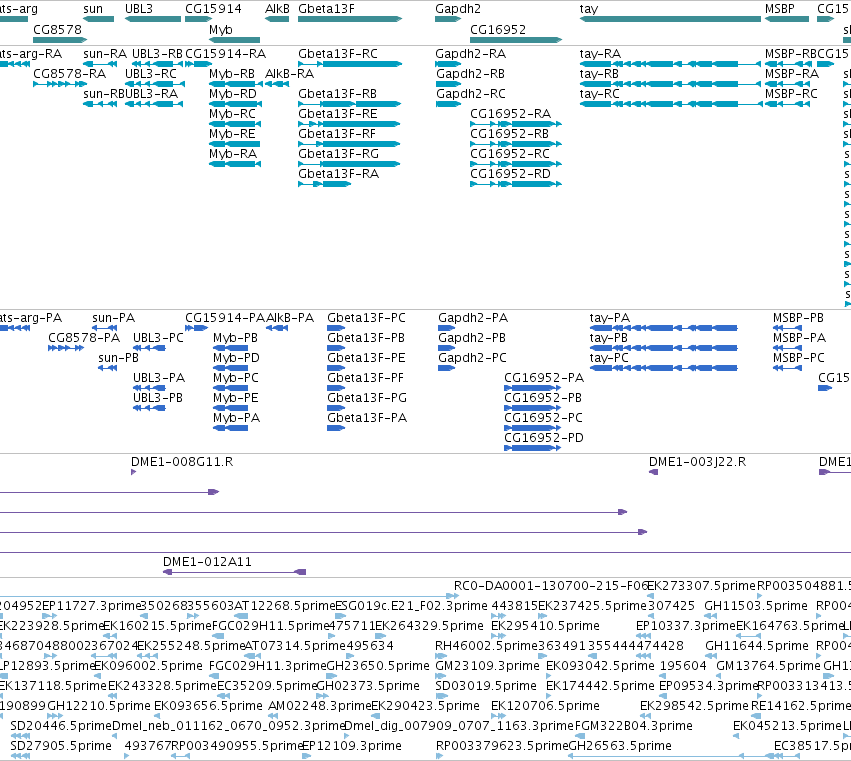Click protein Gapdh2-PA label
Viewport: 851px width, 761px height.
(x=473, y=318)
